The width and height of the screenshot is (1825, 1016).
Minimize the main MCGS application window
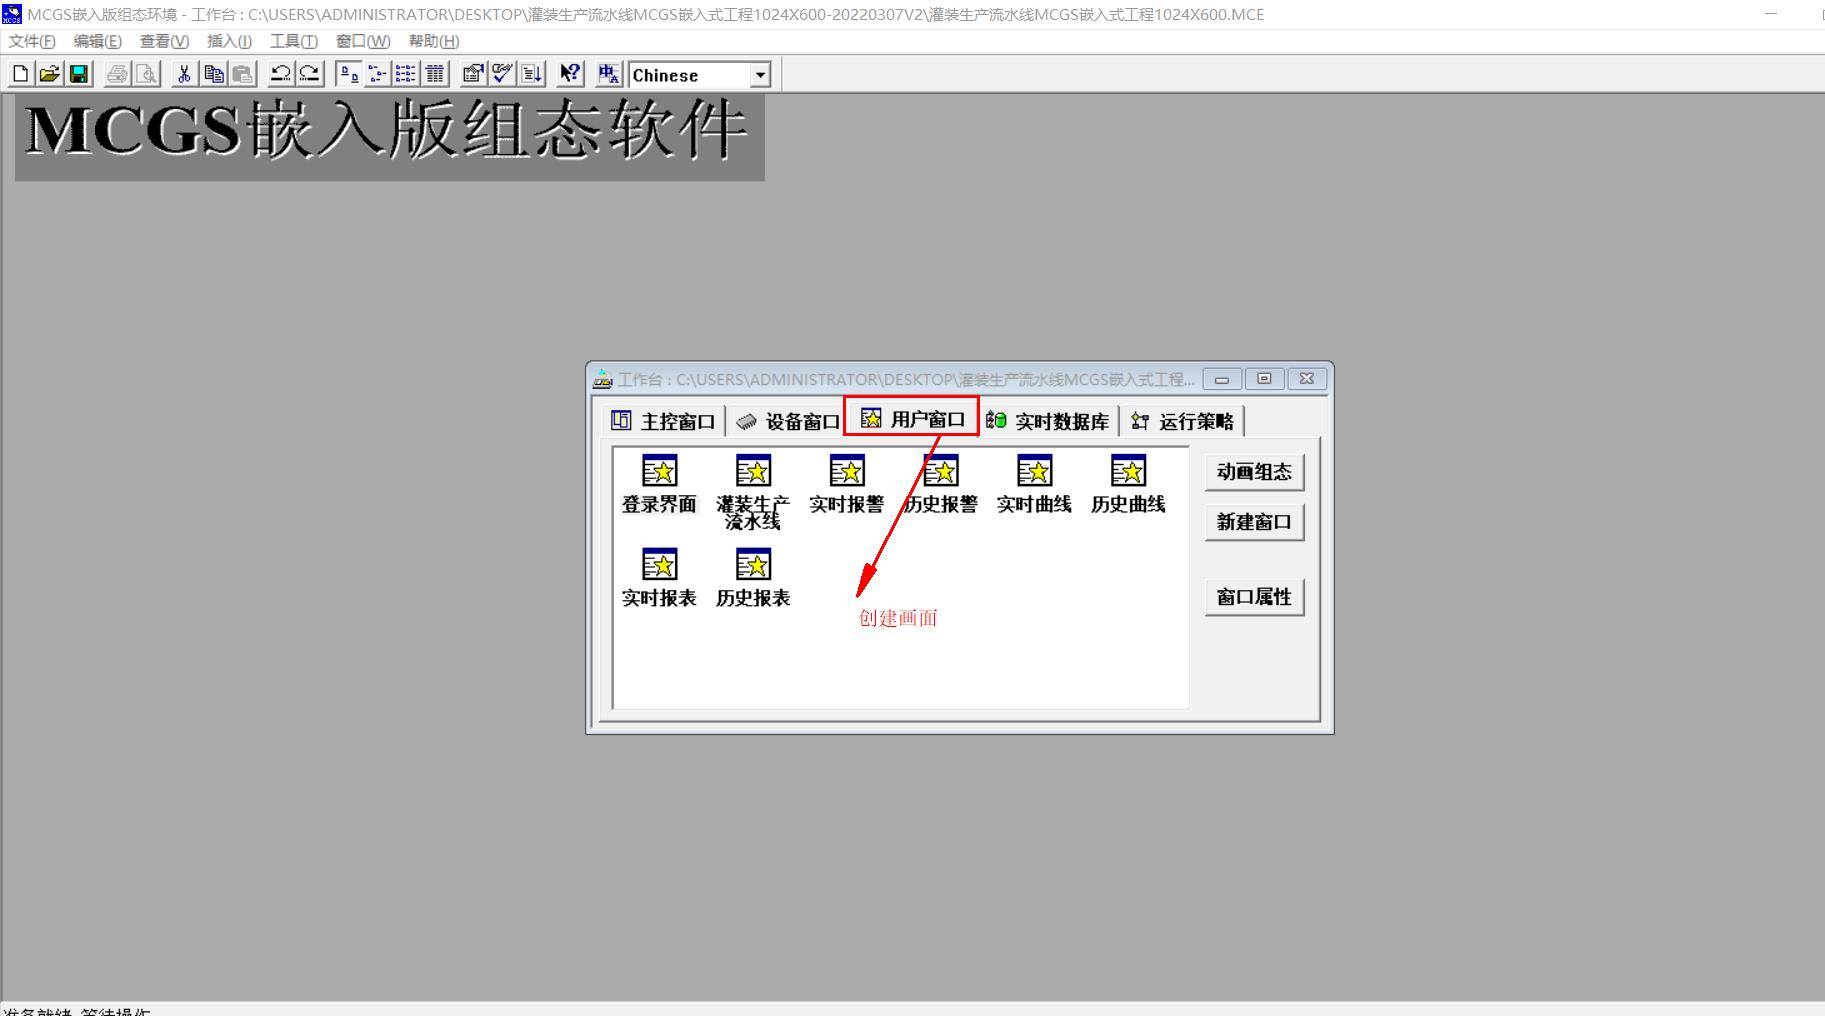coord(1772,14)
